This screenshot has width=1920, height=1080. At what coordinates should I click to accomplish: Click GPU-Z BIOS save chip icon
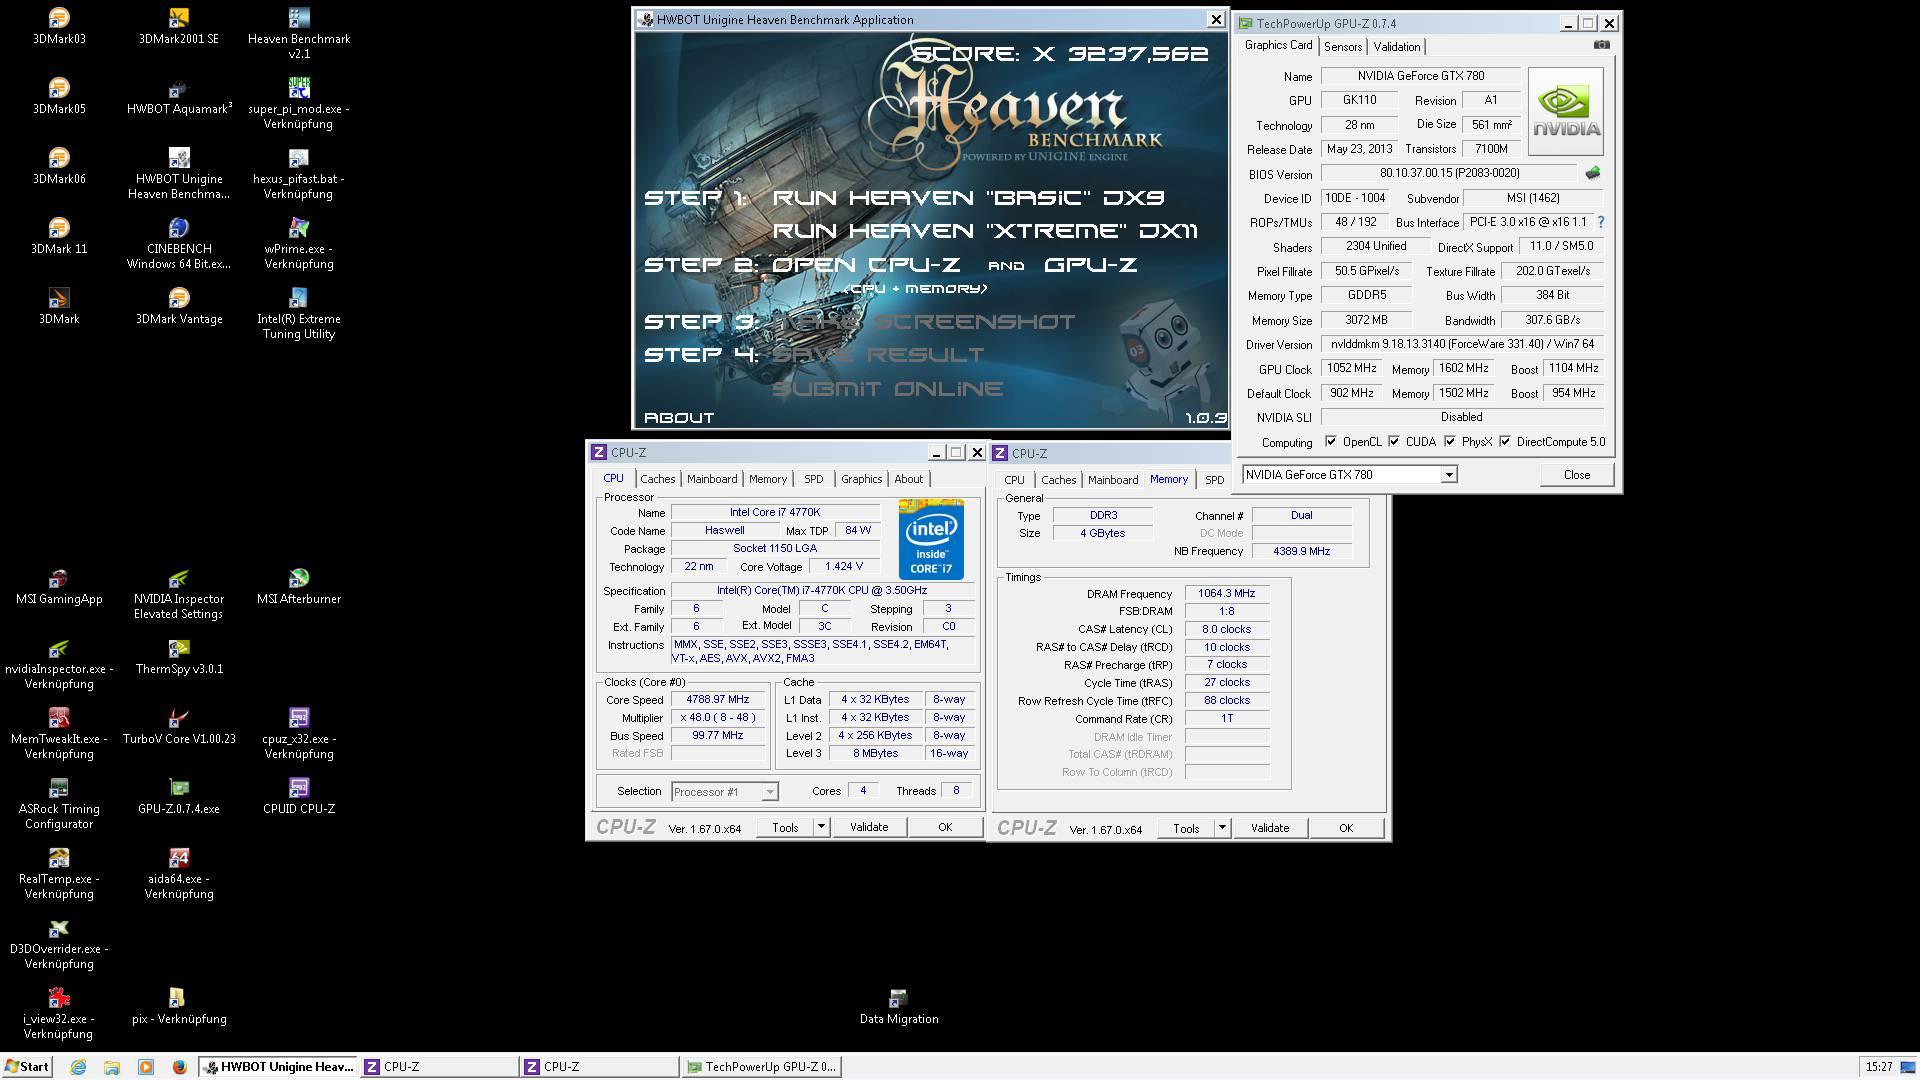tap(1593, 173)
